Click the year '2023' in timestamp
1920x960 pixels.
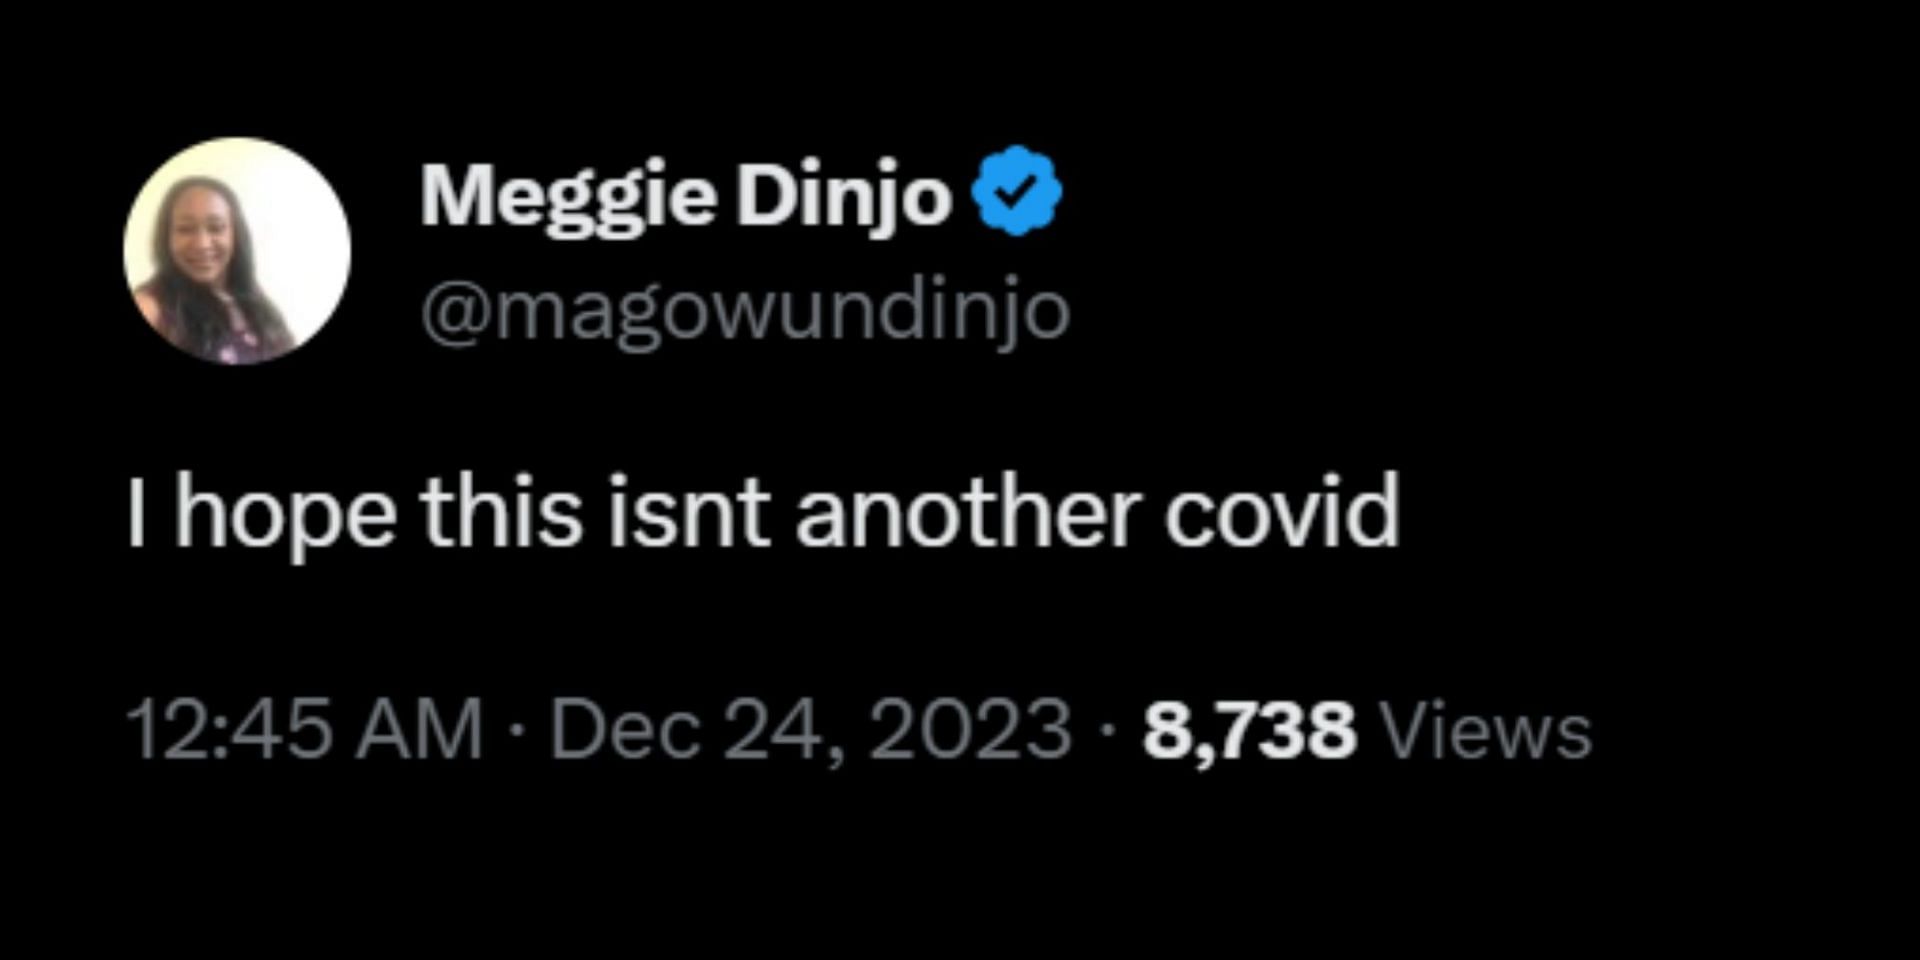coord(970,730)
